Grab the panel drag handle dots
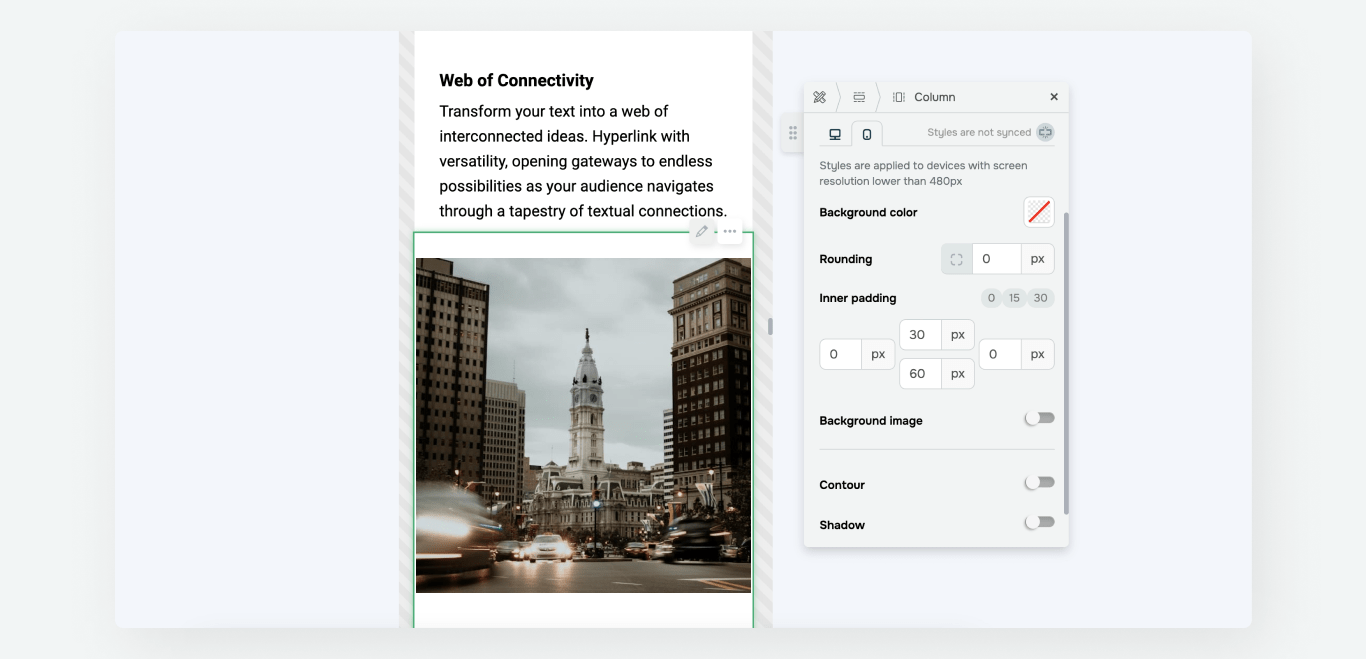The height and width of the screenshot is (659, 1366). (792, 133)
